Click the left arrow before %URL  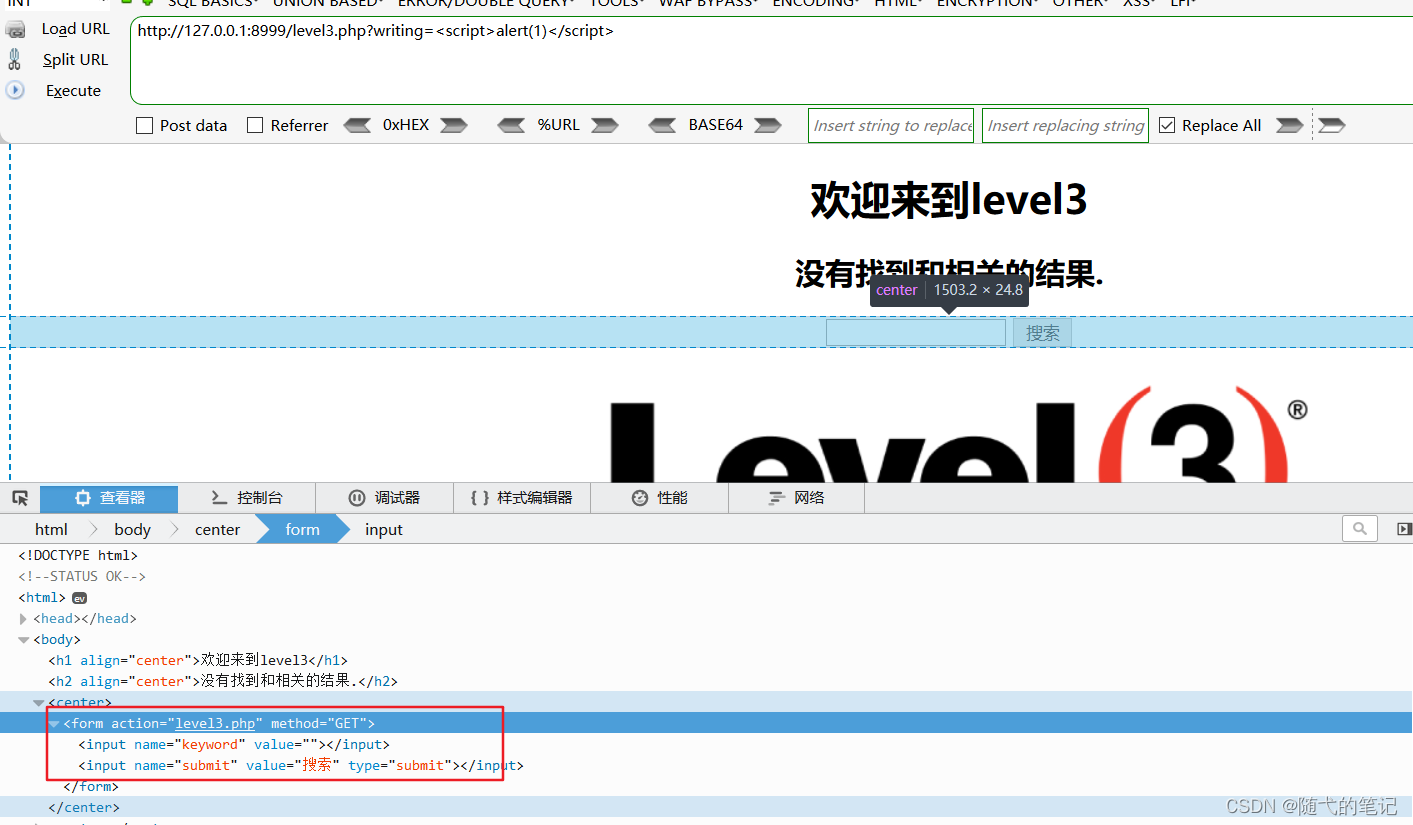pyautogui.click(x=511, y=125)
